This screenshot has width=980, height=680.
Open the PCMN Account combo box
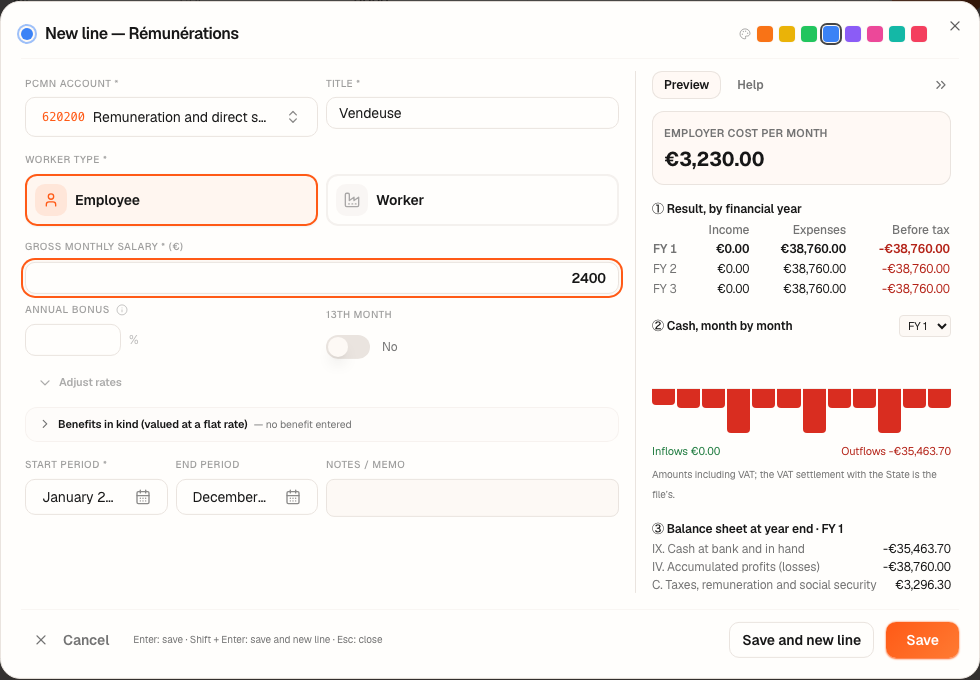[171, 117]
